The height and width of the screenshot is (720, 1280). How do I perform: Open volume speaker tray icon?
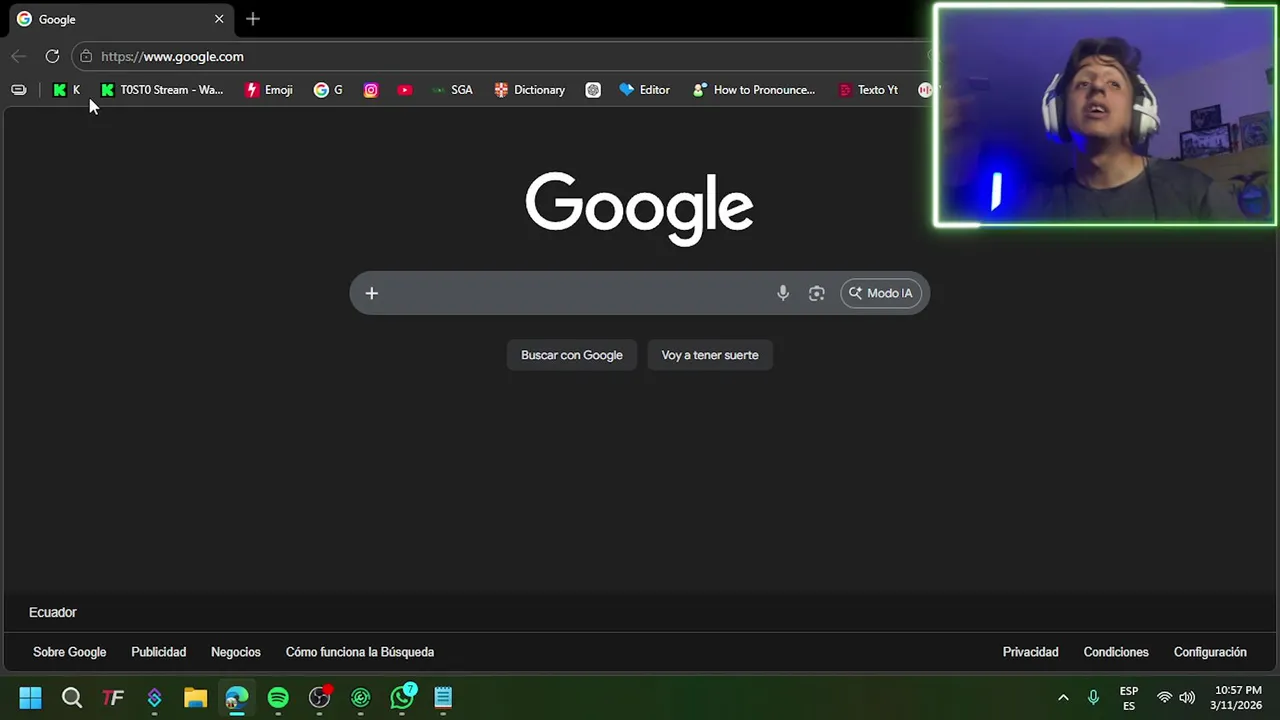pos(1187,697)
